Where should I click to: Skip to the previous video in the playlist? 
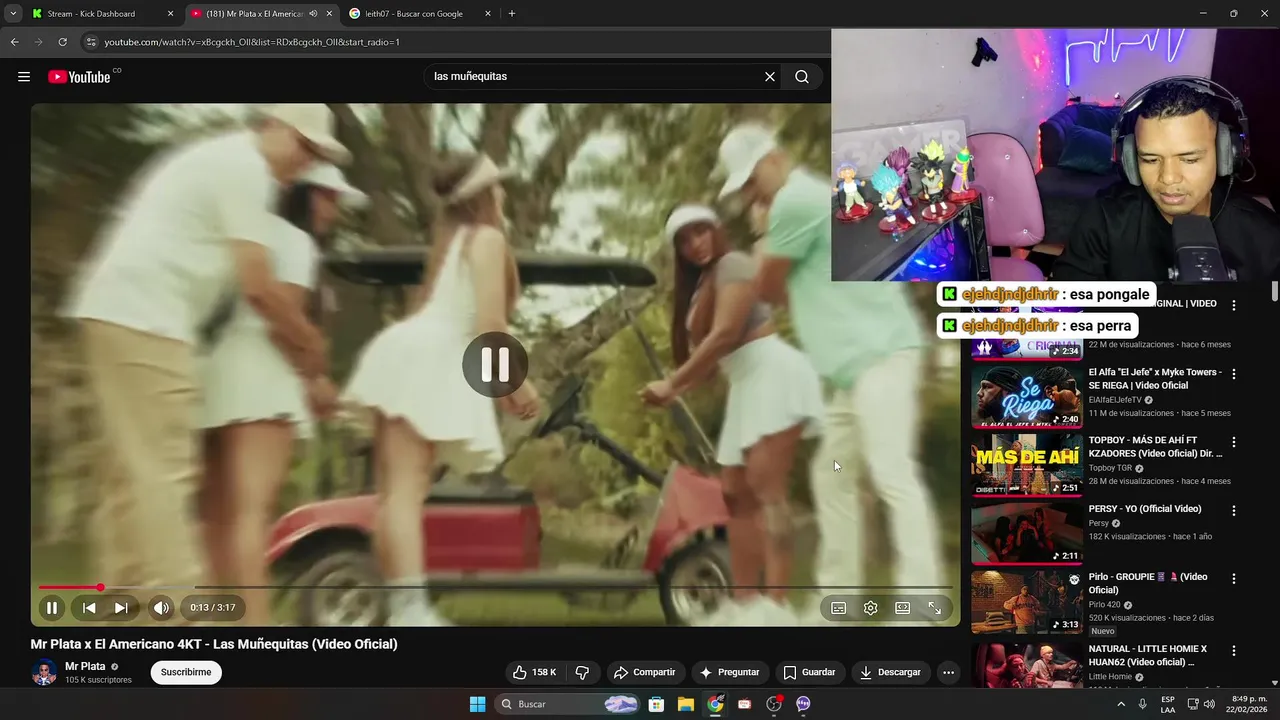coord(89,607)
